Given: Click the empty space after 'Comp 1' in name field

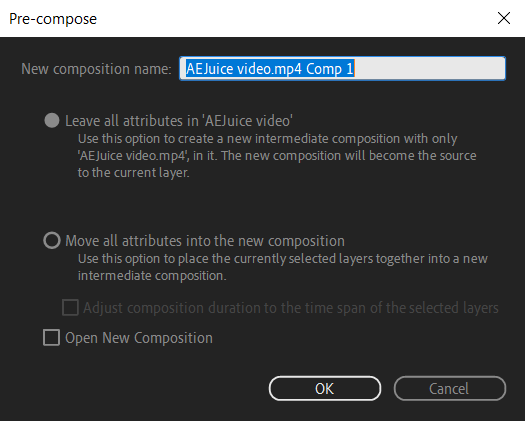Looking at the screenshot, I should (430, 69).
